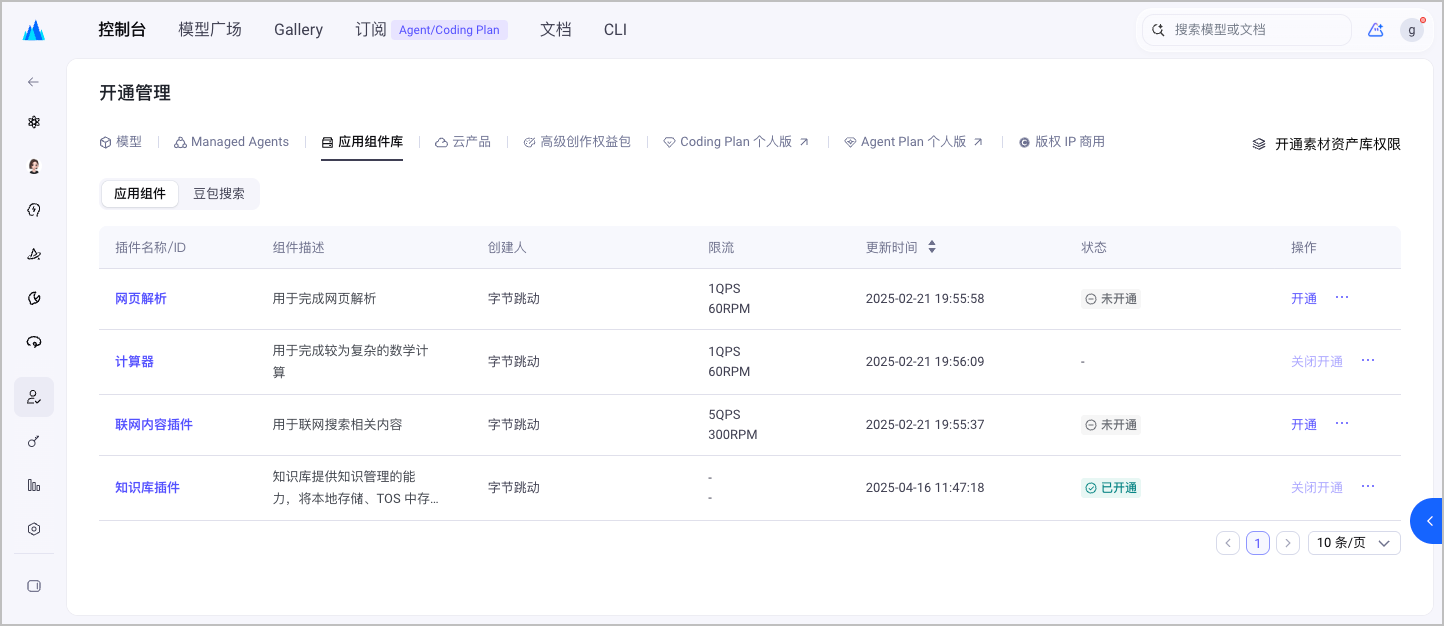Go to the previous page arrow
This screenshot has width=1444, height=626.
point(1228,543)
